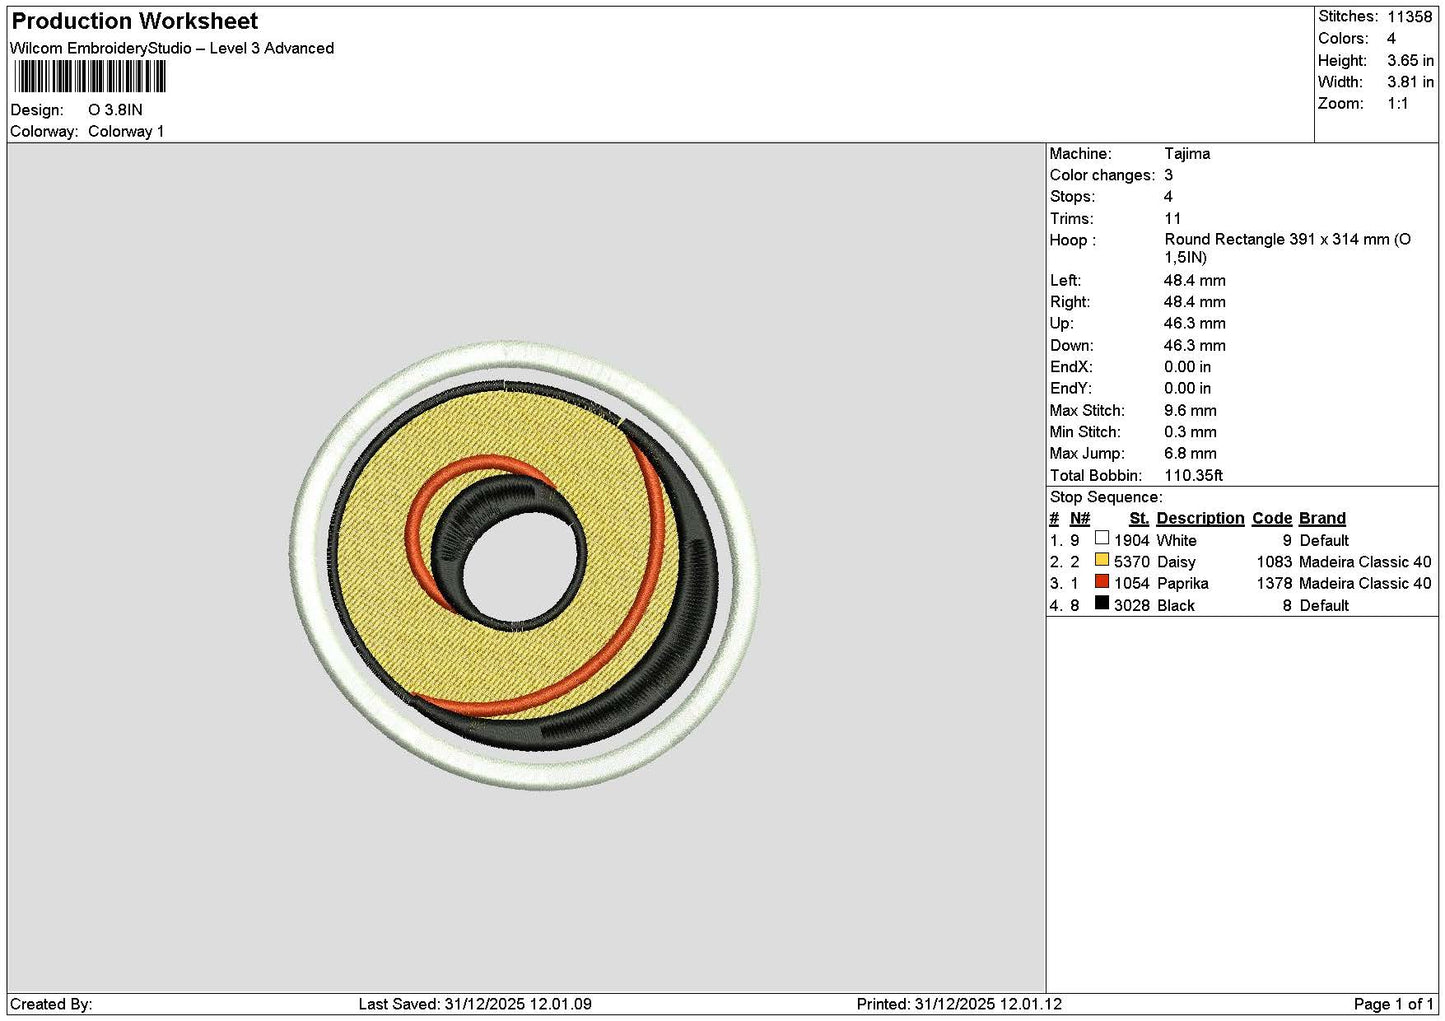Click the 'Daisy' description in row 2
The image size is (1445, 1021).
(1176, 563)
